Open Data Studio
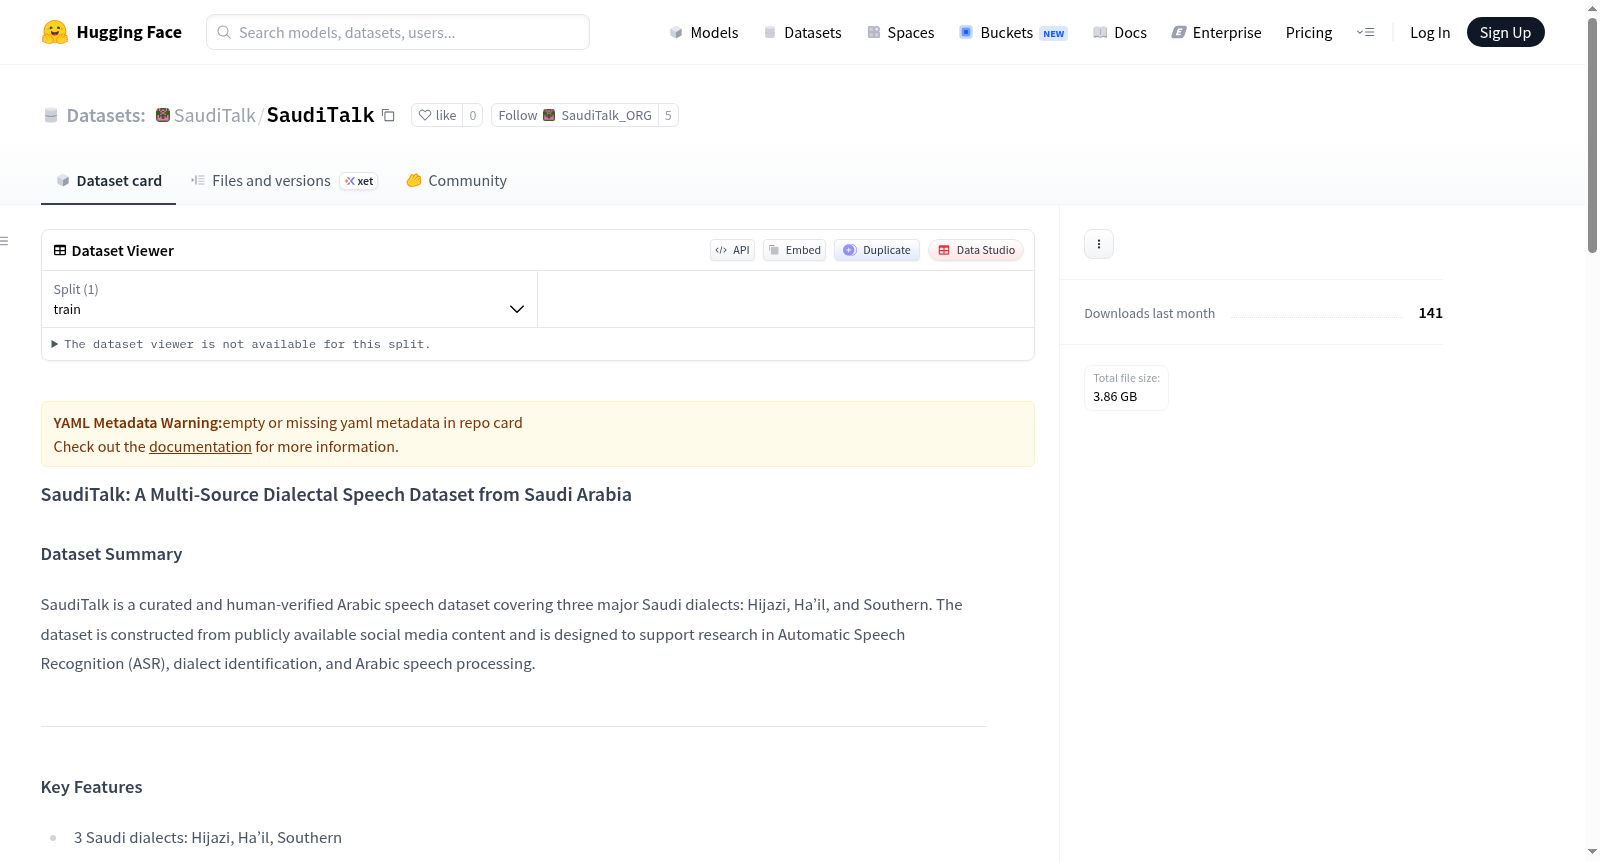Viewport: 1600px width, 861px height. coord(976,250)
